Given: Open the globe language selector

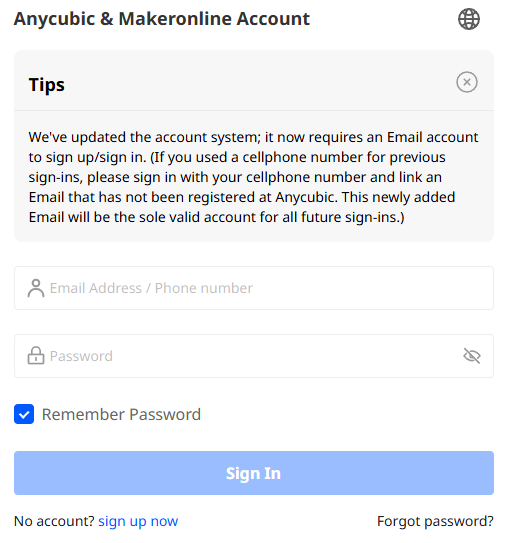Looking at the screenshot, I should click(469, 19).
